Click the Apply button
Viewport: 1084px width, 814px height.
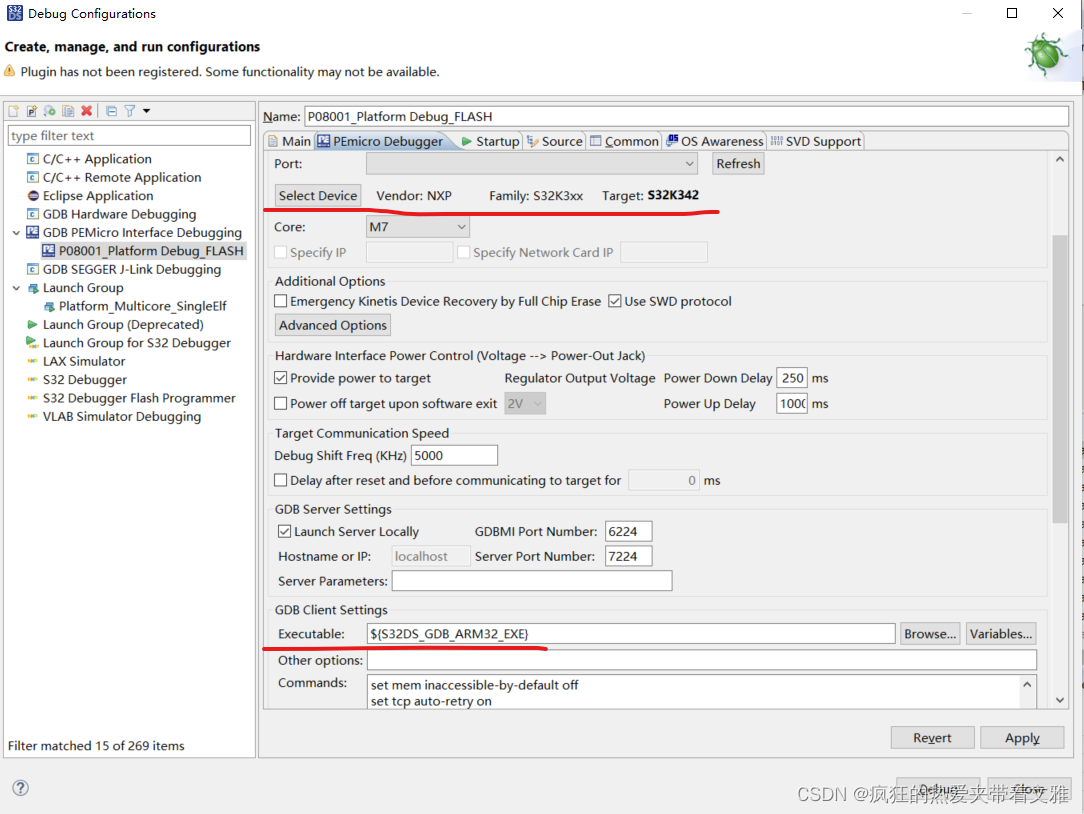1022,738
